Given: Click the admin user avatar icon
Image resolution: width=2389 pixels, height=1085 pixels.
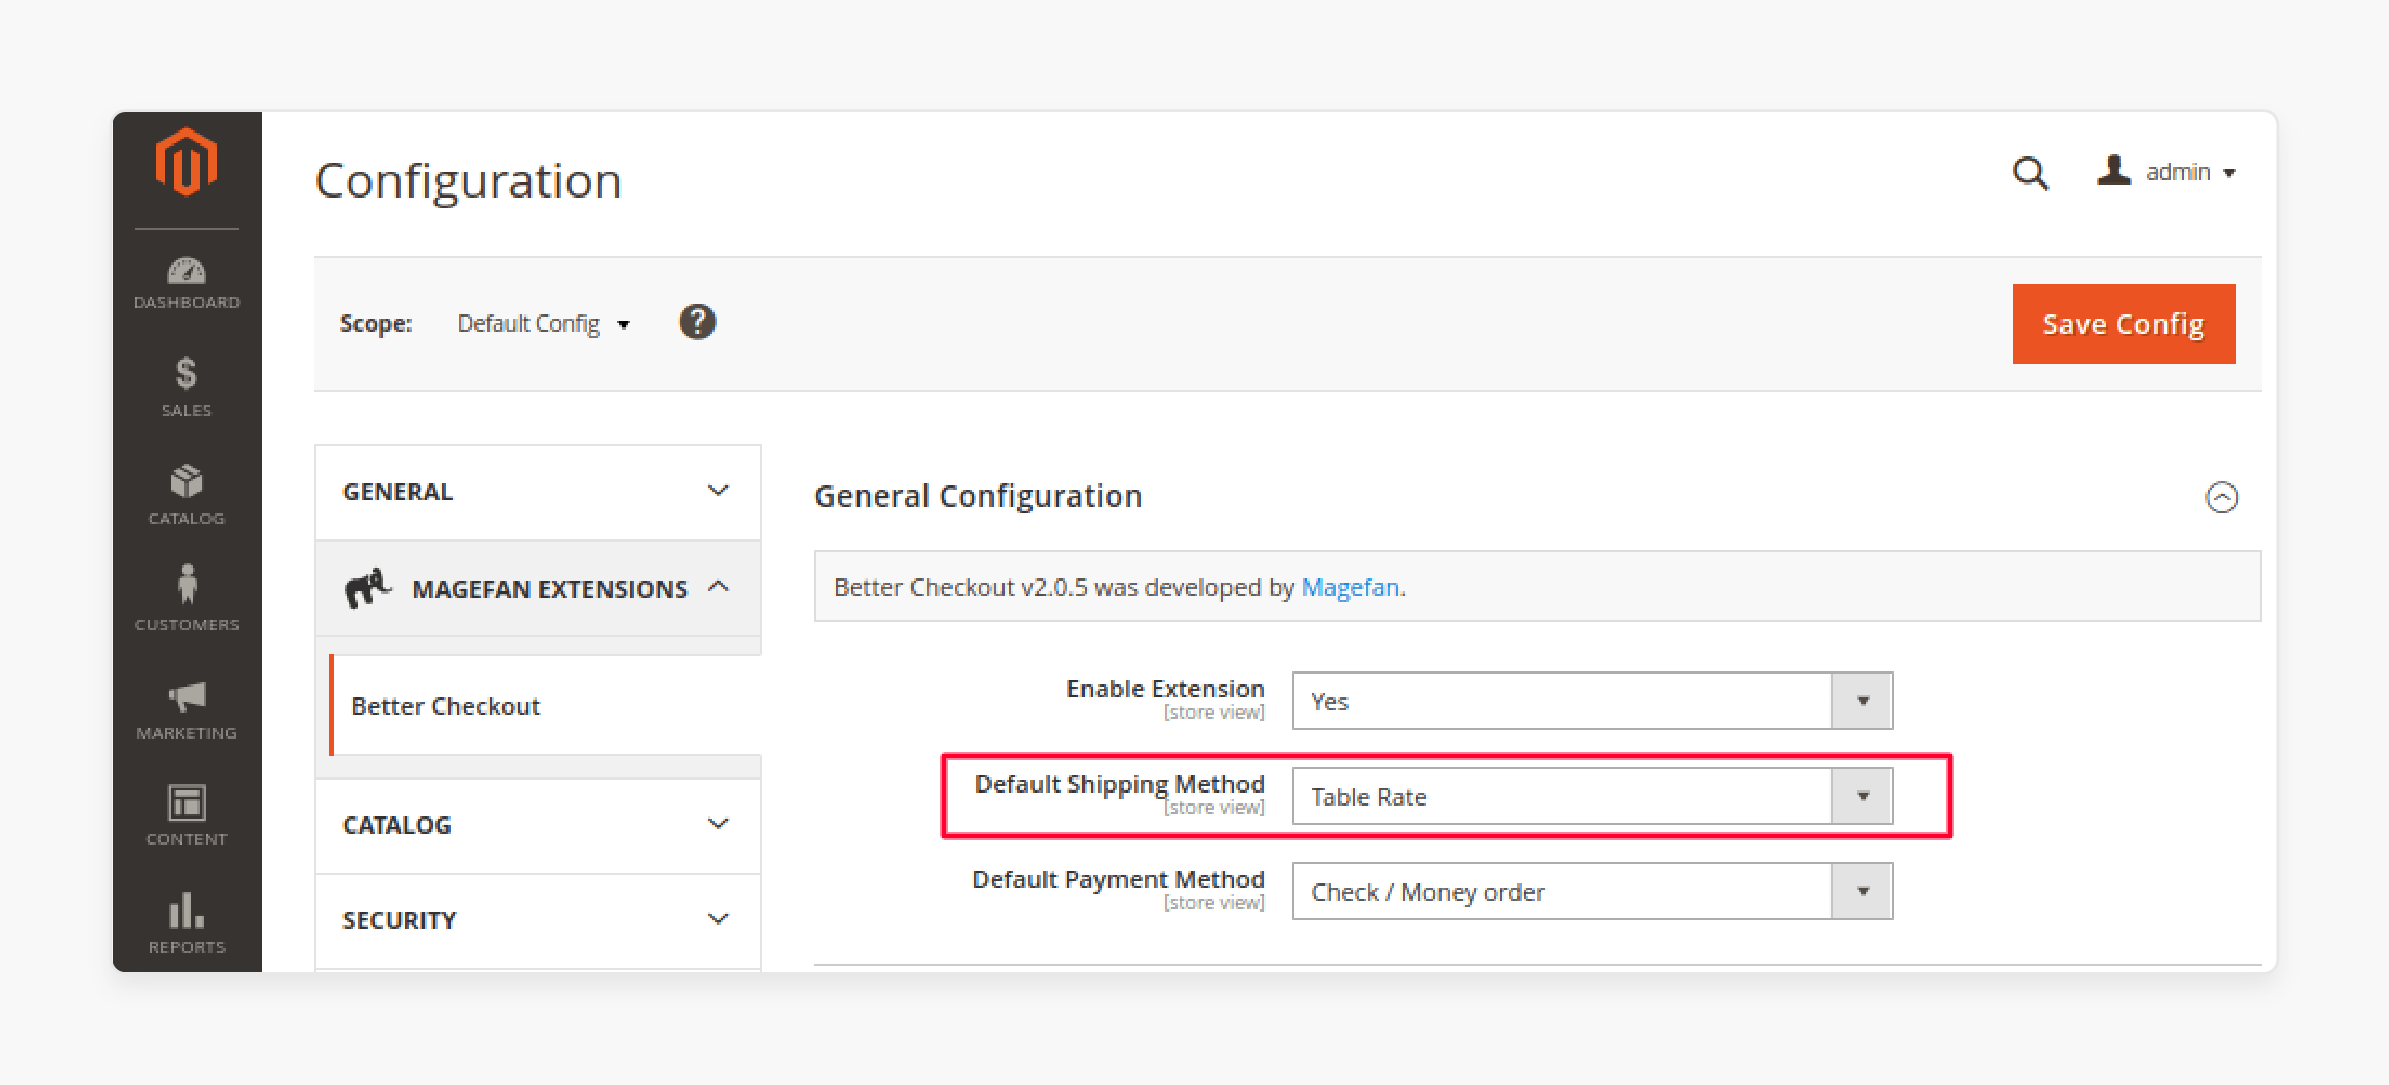Looking at the screenshot, I should click(x=2113, y=170).
